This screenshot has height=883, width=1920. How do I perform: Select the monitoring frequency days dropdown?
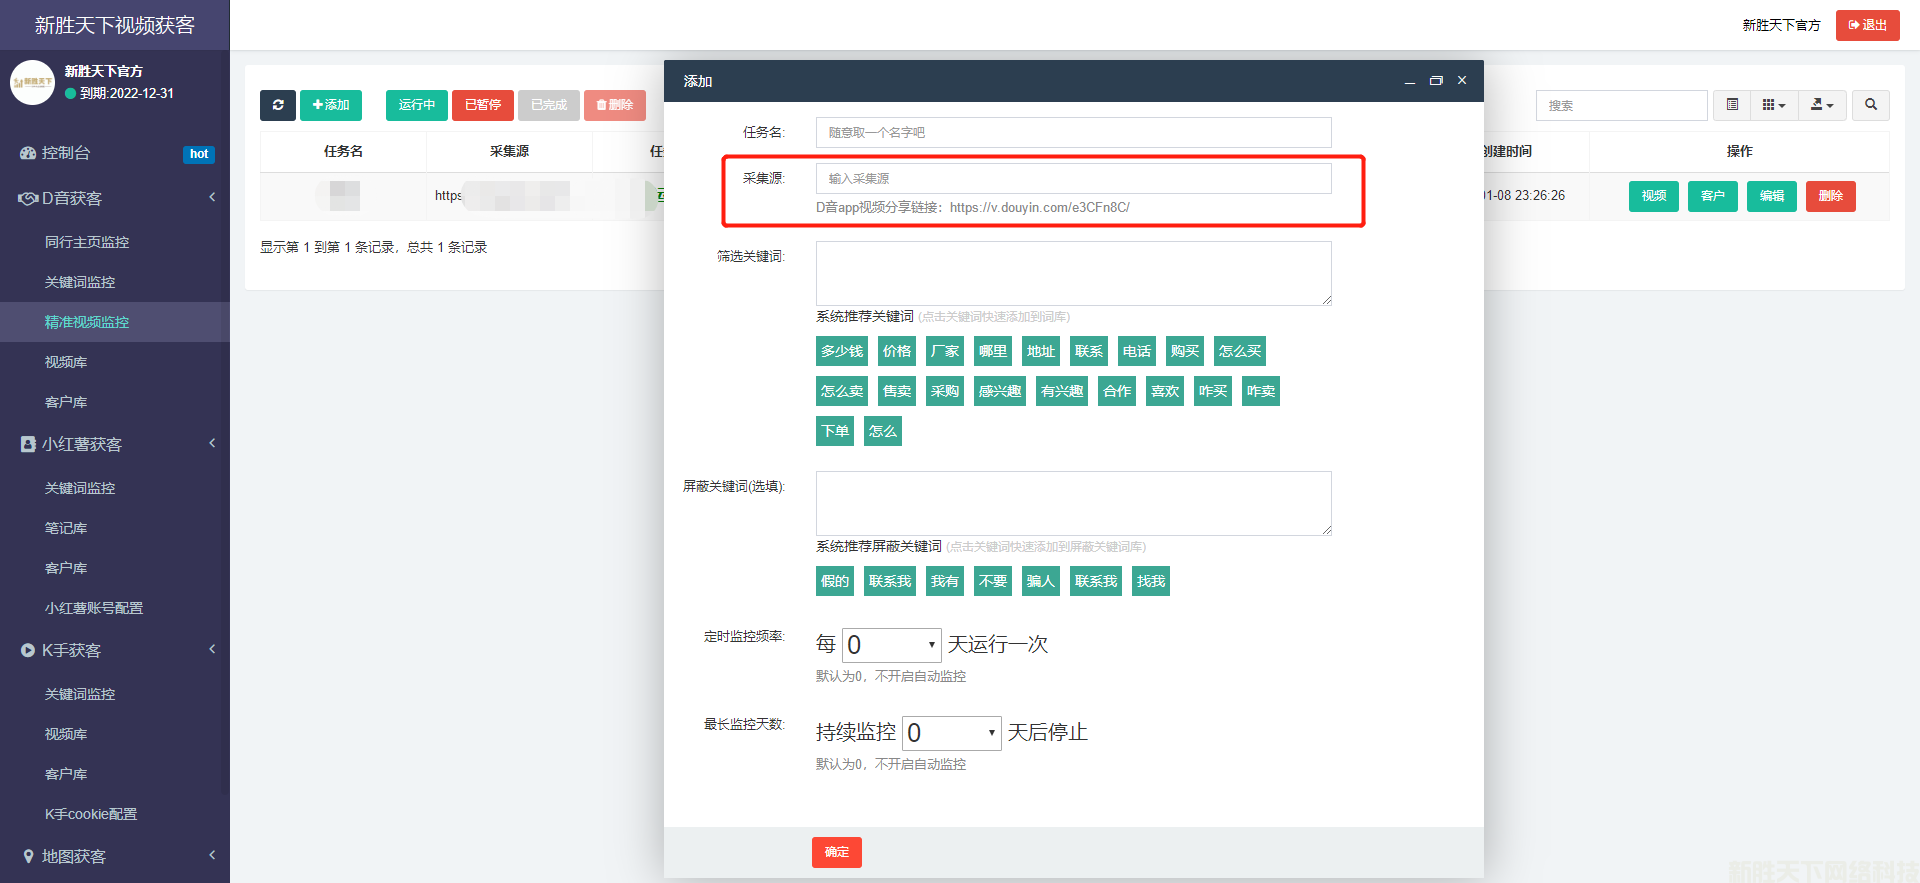coord(891,645)
